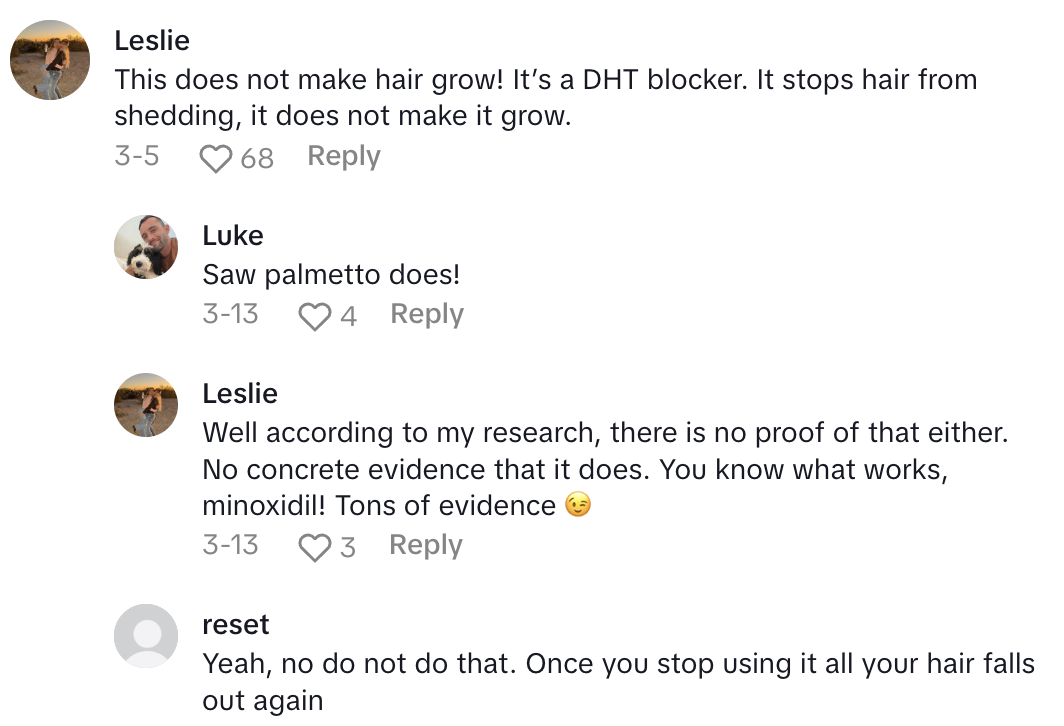The image size is (1064, 726).
Task: Like Leslie's DHT blocker comment heart icon
Action: click(215, 156)
